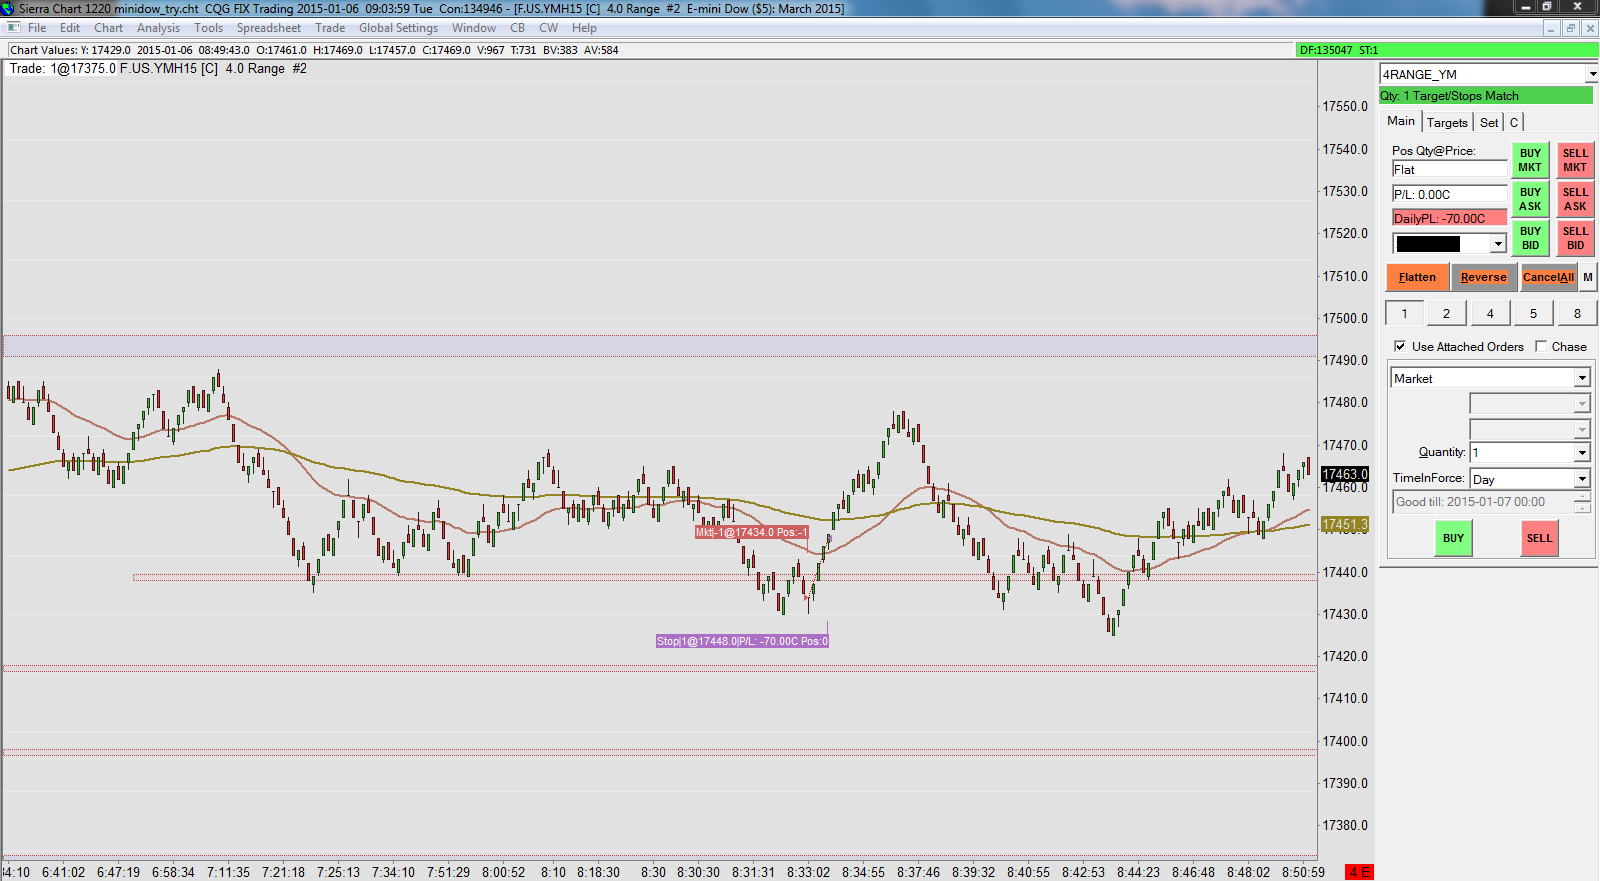The height and width of the screenshot is (881, 1600).
Task: Open the Trade menu
Action: pyautogui.click(x=330, y=28)
